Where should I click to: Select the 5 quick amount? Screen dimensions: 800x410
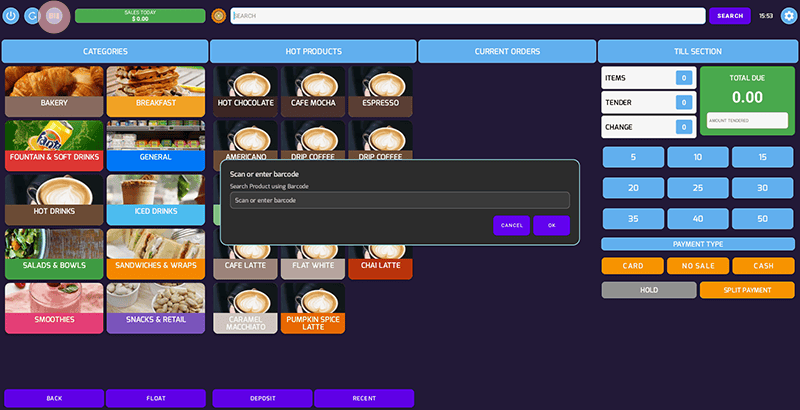click(x=633, y=157)
